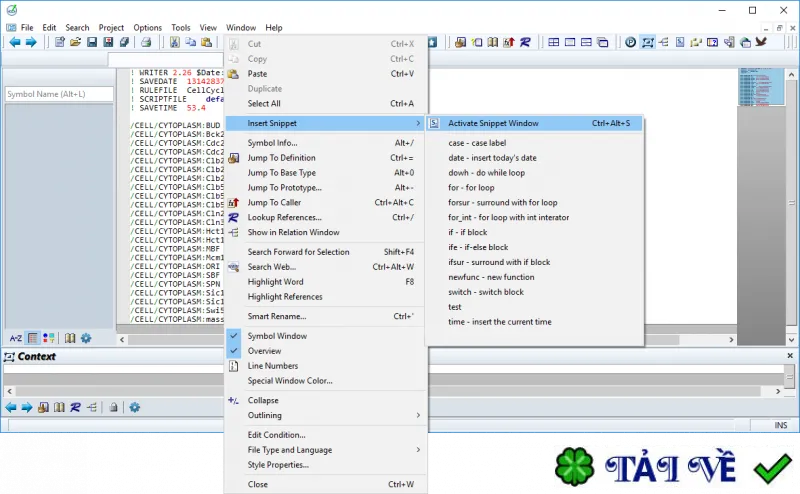Click the Go Back arrow toolbar icon

14,42
